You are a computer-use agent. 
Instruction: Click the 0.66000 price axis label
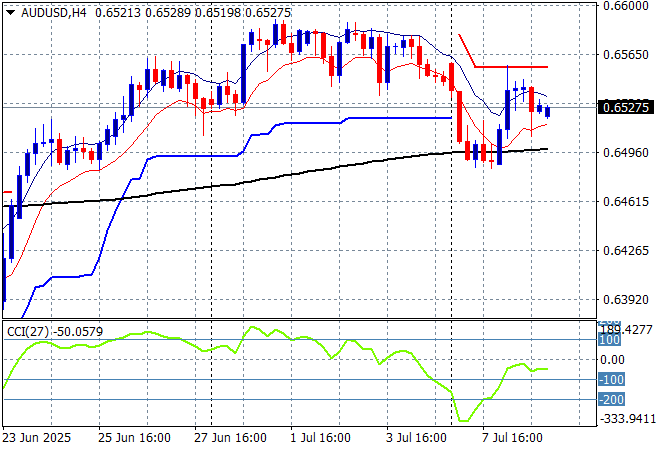point(626,6)
